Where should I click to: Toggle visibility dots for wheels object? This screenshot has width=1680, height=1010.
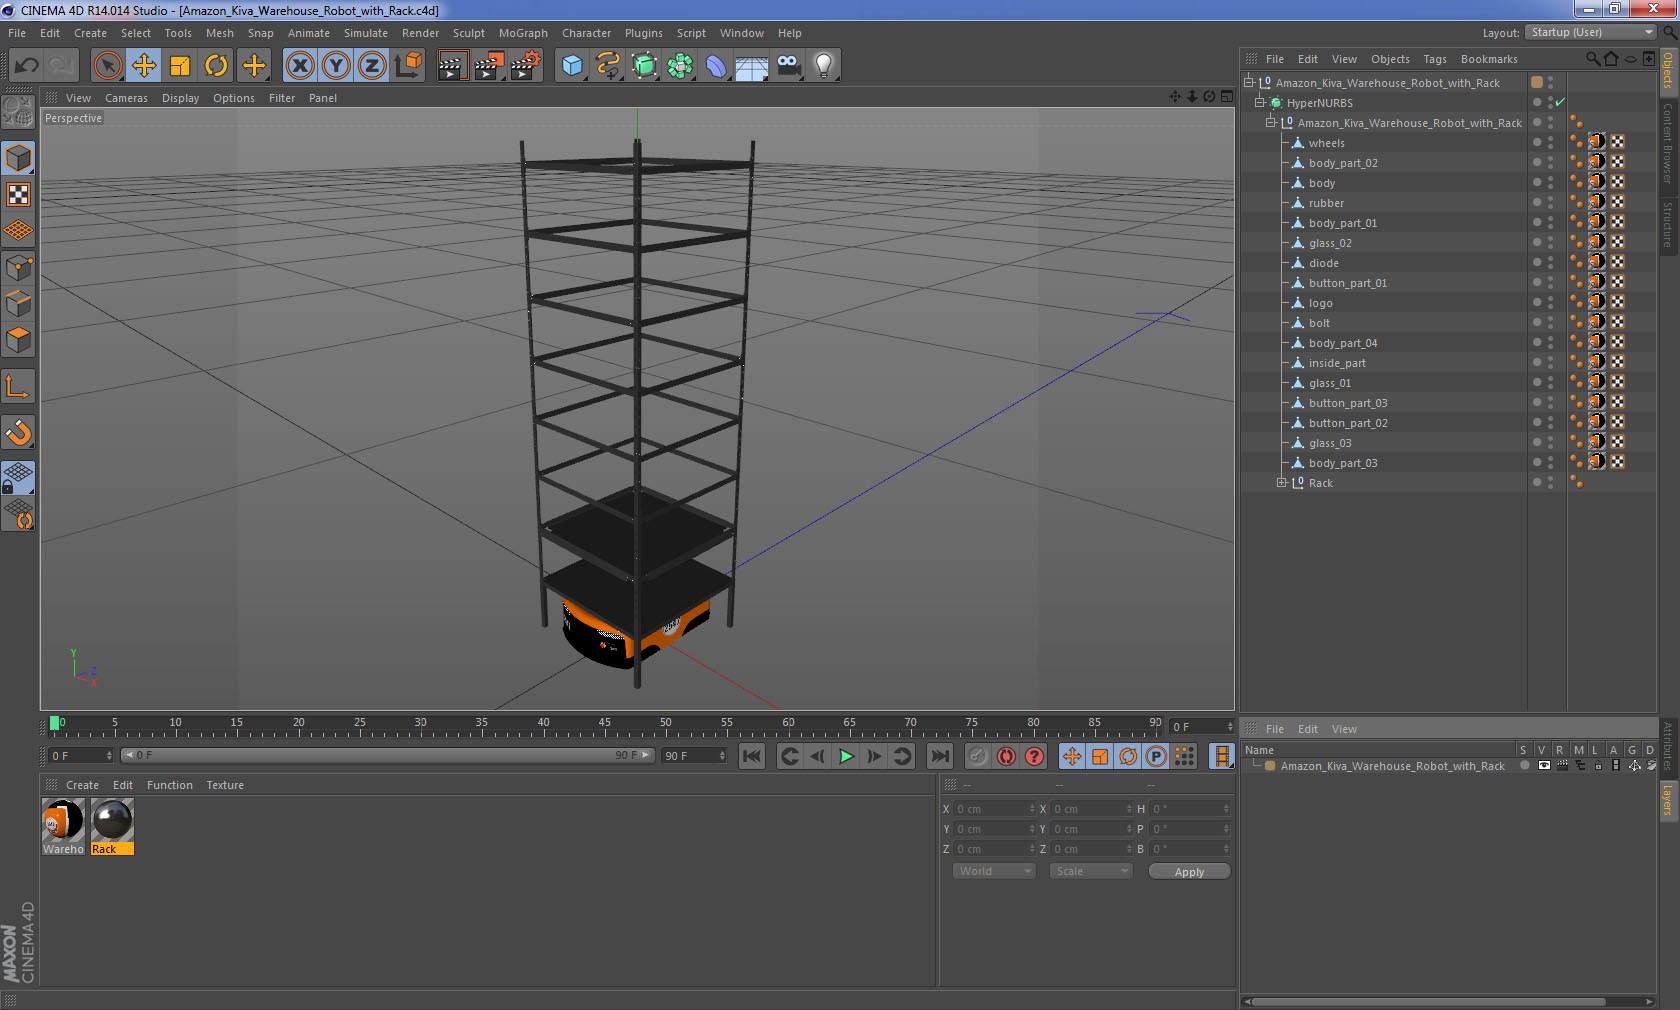point(1550,142)
